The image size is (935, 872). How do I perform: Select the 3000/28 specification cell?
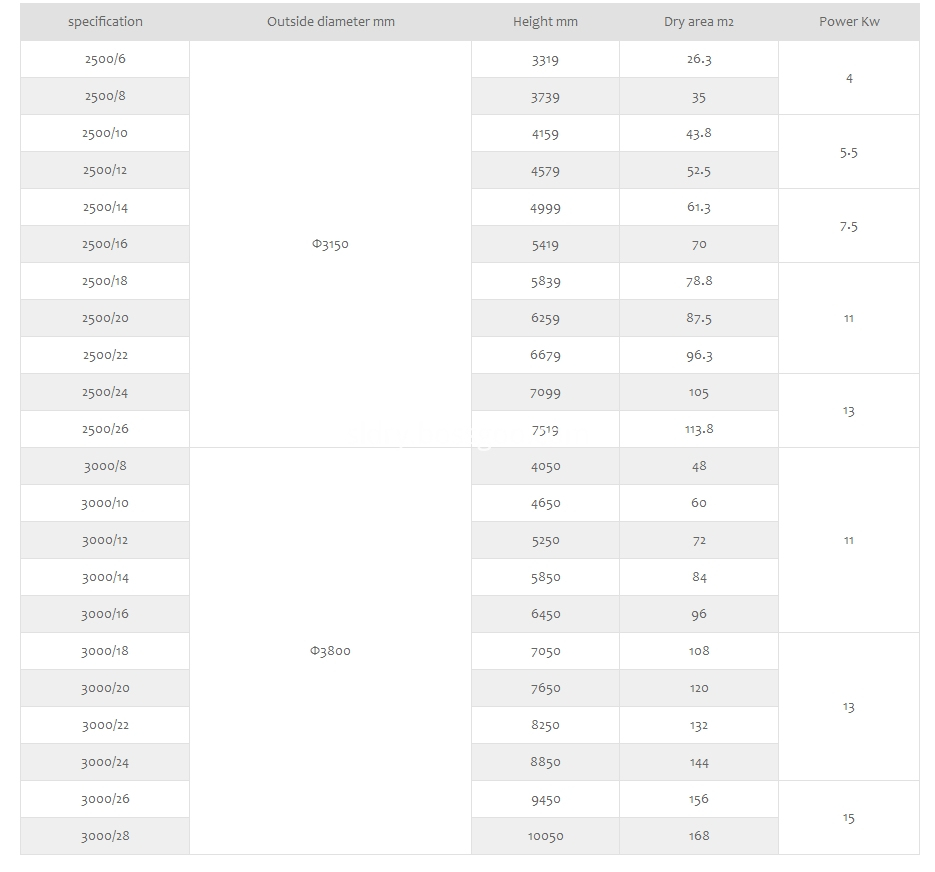pos(105,836)
